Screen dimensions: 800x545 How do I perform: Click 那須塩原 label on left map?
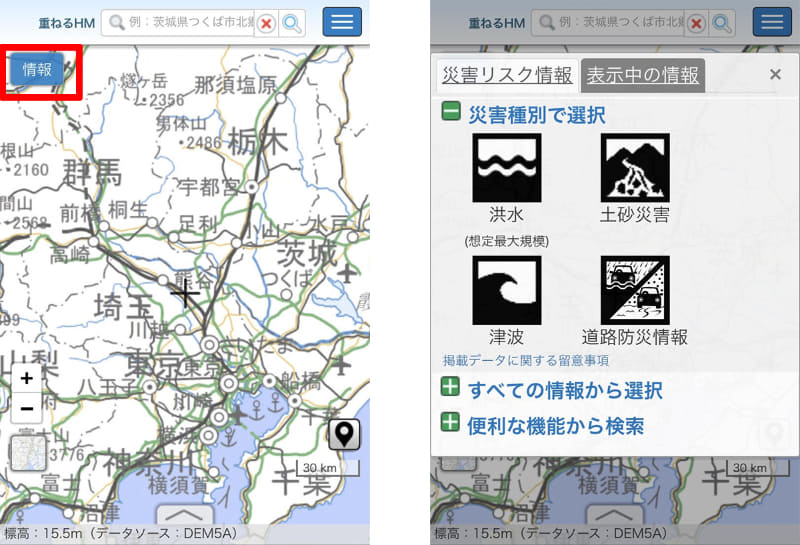(235, 85)
